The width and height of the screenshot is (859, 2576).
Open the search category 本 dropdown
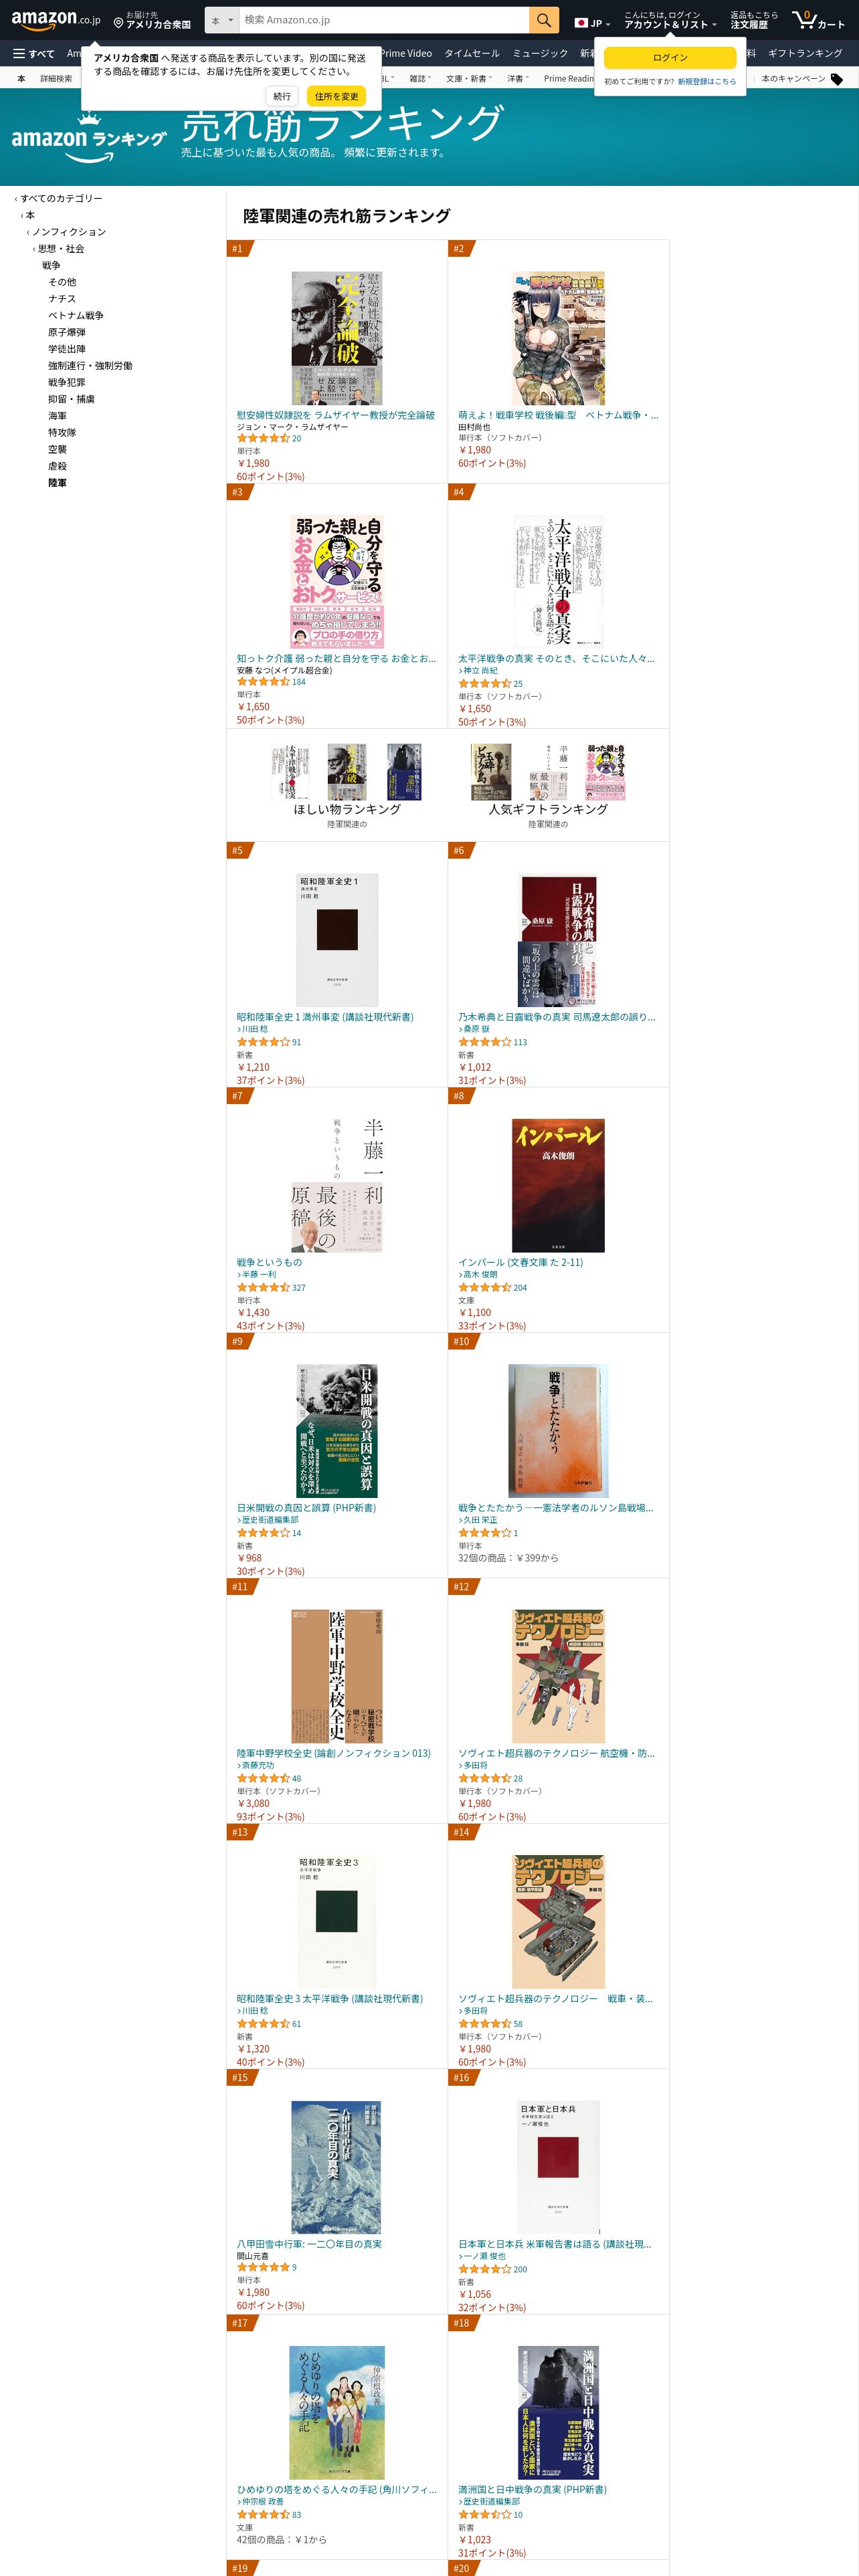222,20
